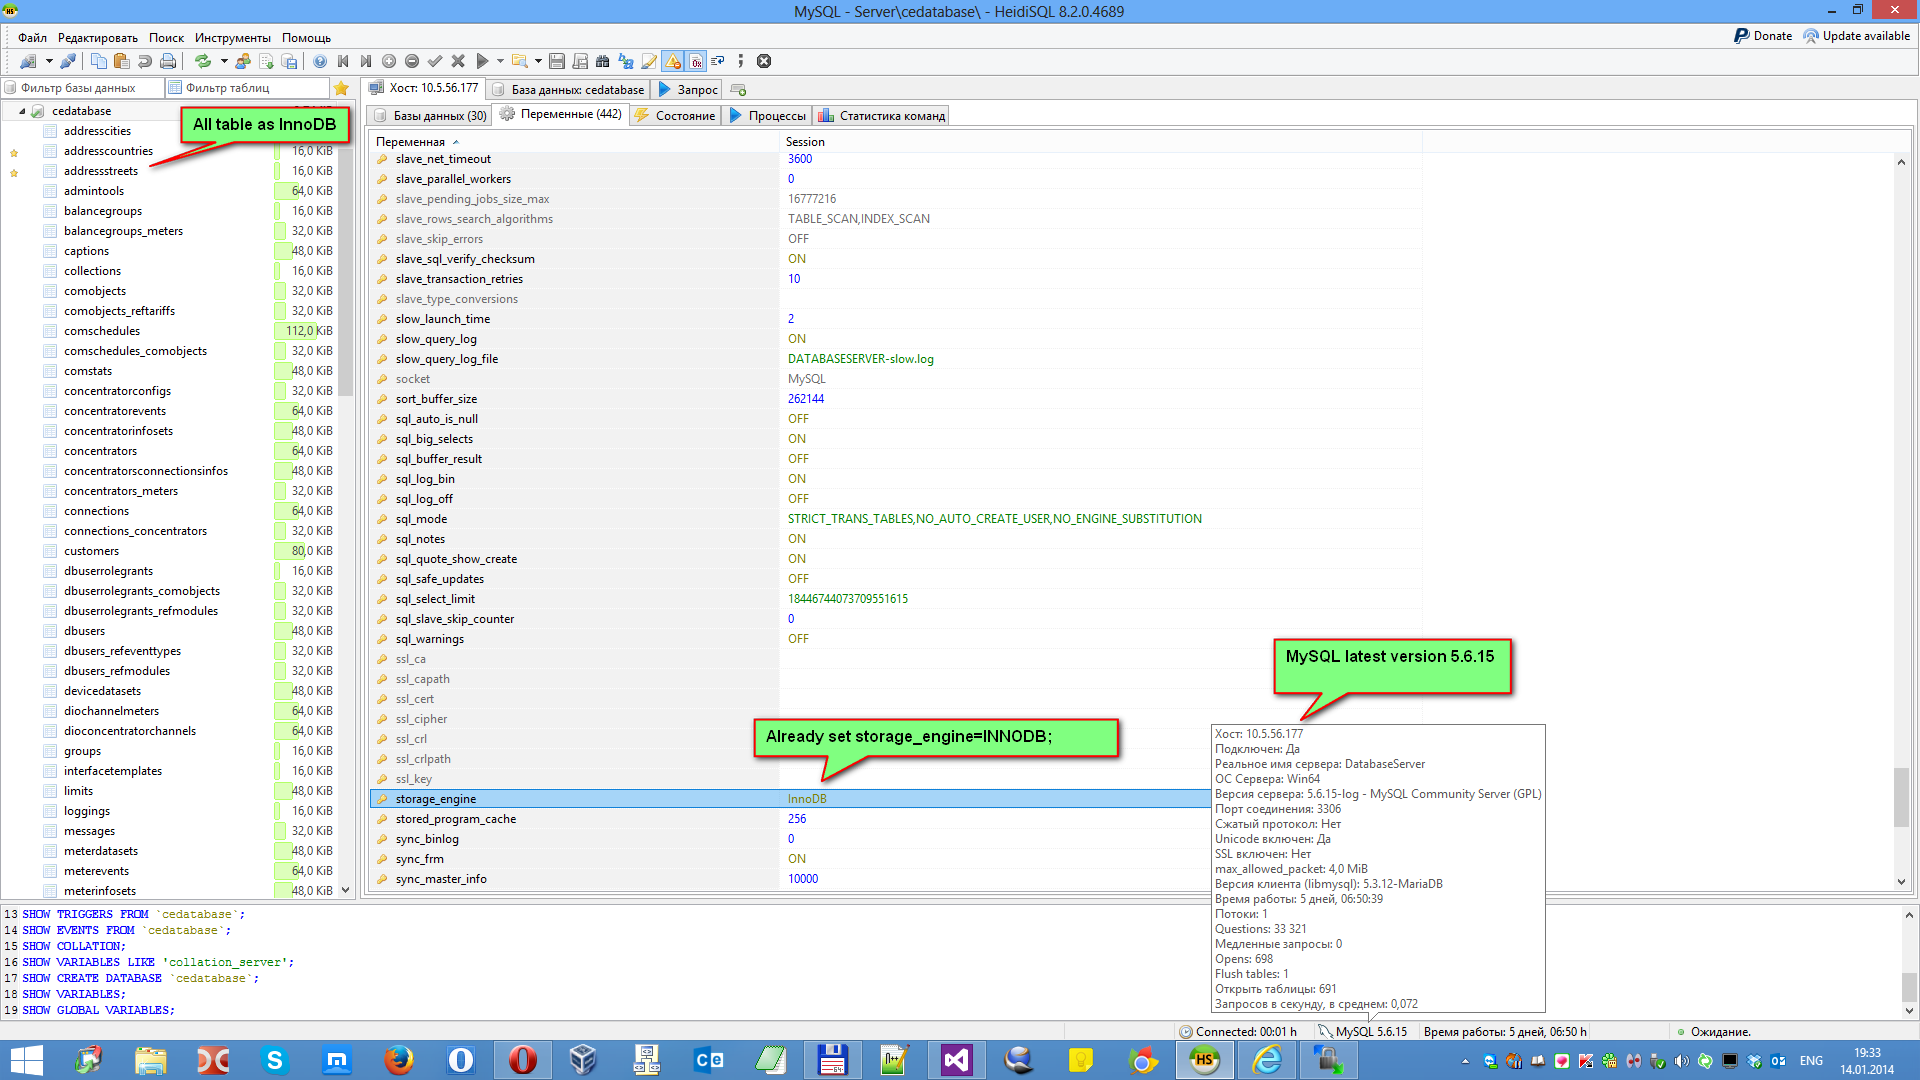Click the Undo toolbar icon
This screenshot has height=1080, width=1920.
(x=144, y=61)
